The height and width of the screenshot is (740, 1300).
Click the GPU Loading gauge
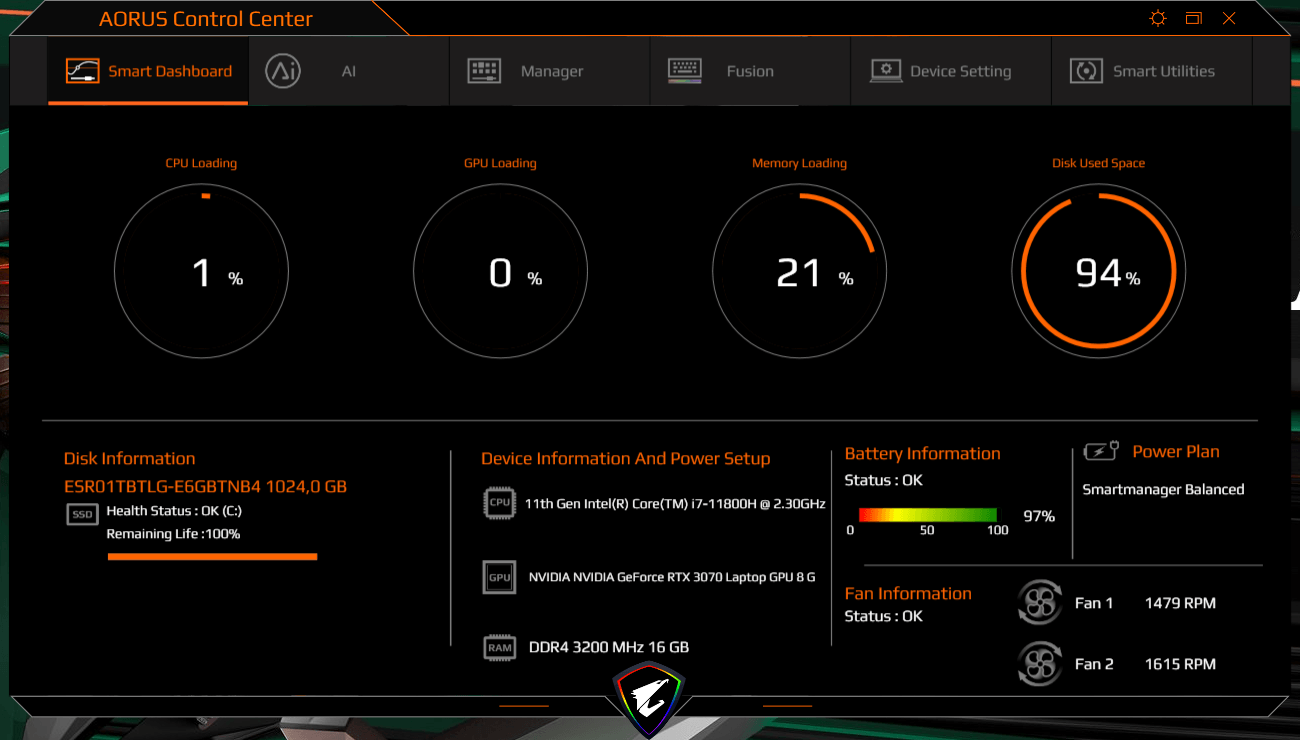500,272
